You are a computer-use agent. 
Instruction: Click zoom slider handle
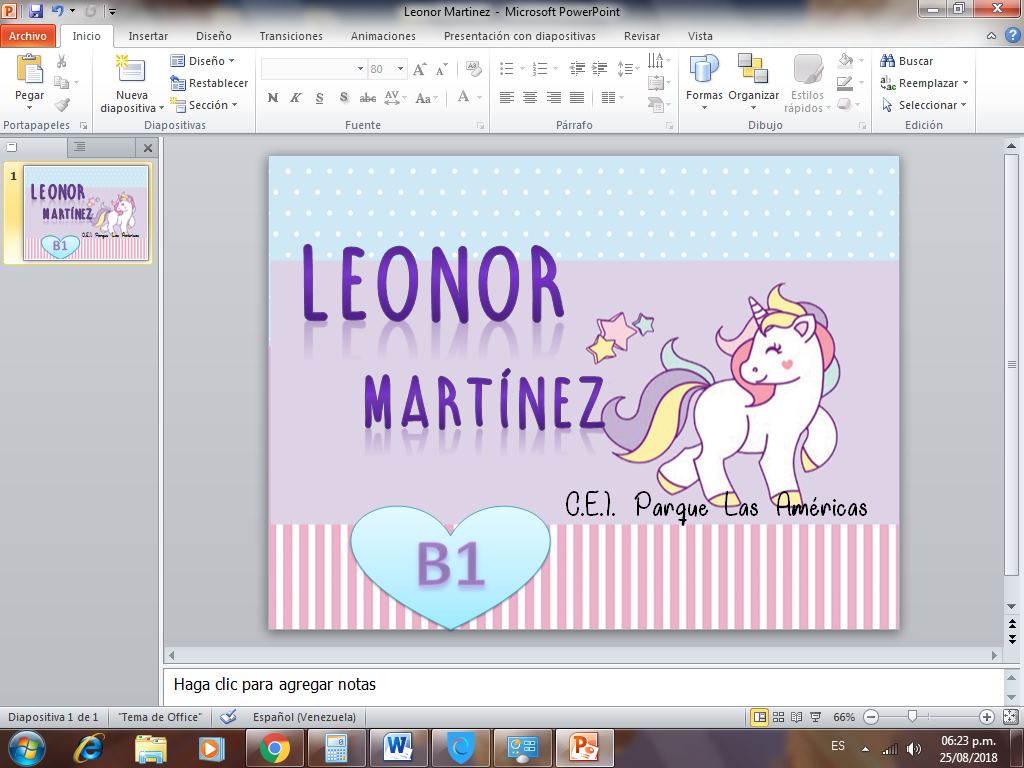click(913, 717)
